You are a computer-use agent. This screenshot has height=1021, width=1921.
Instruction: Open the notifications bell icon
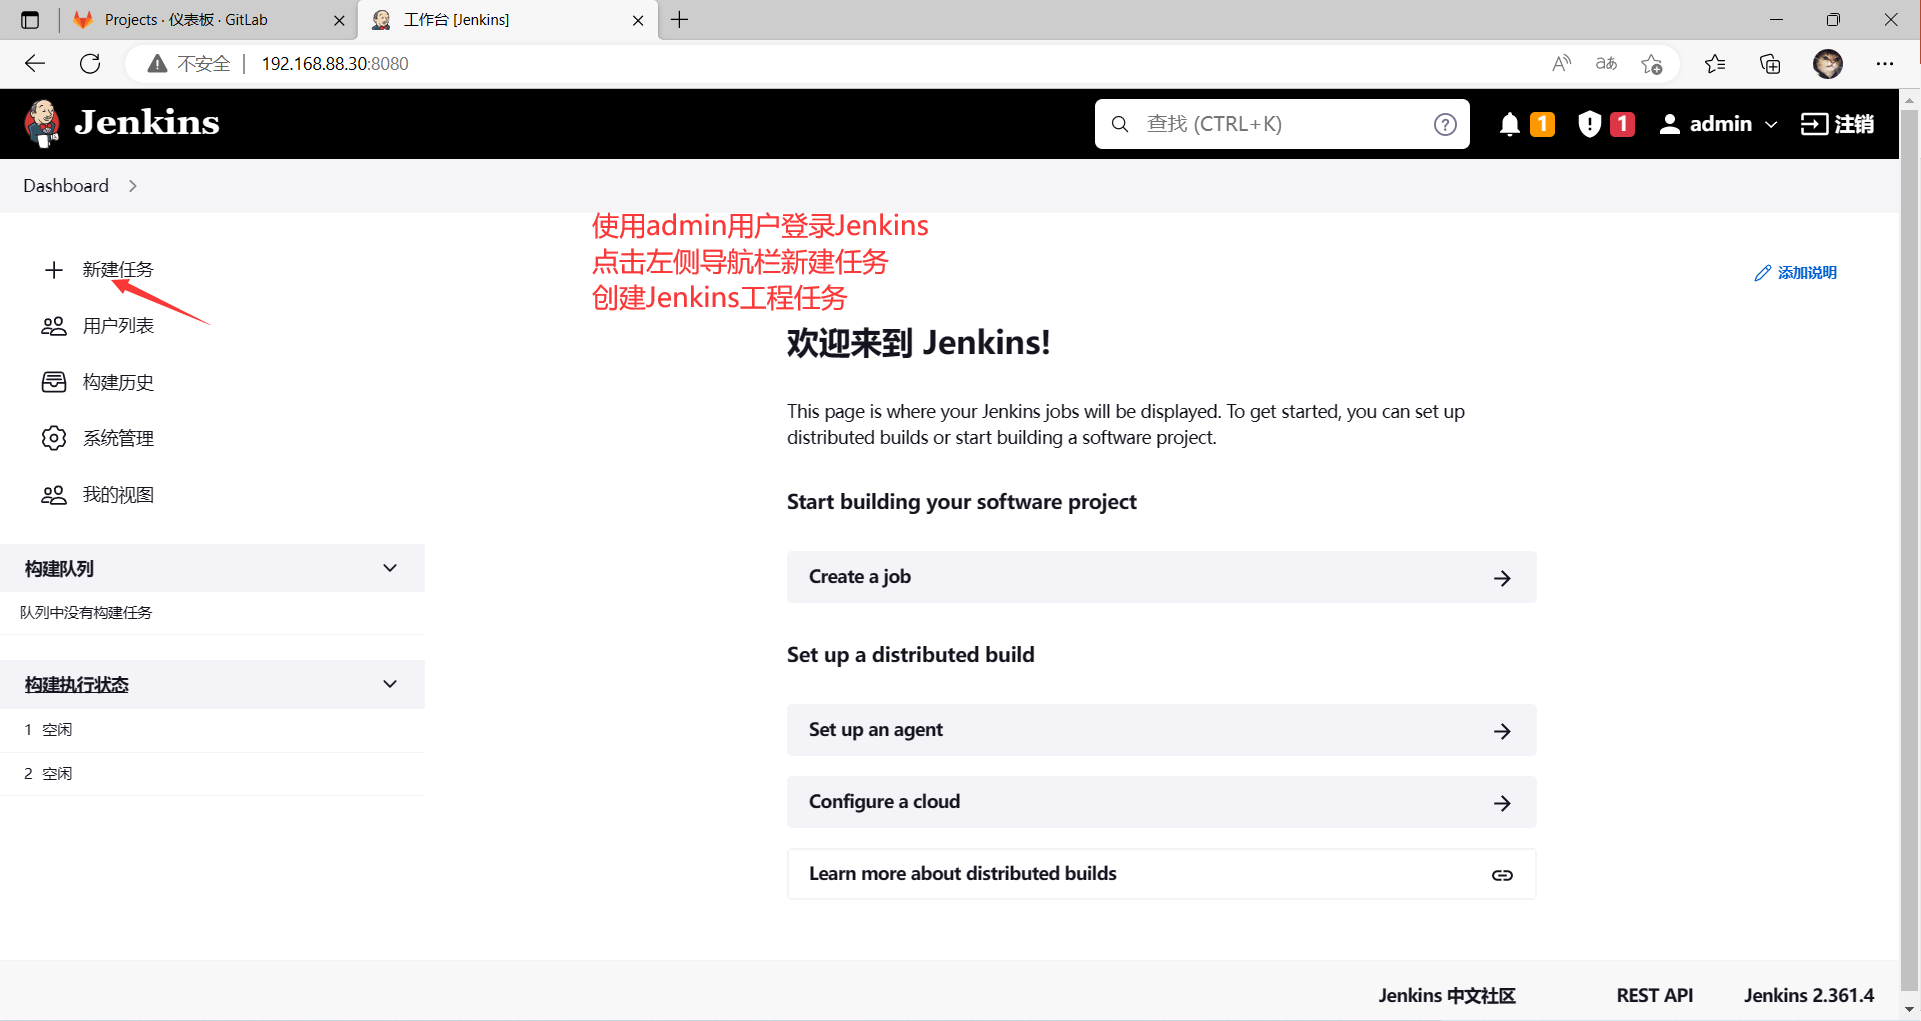[x=1510, y=124]
